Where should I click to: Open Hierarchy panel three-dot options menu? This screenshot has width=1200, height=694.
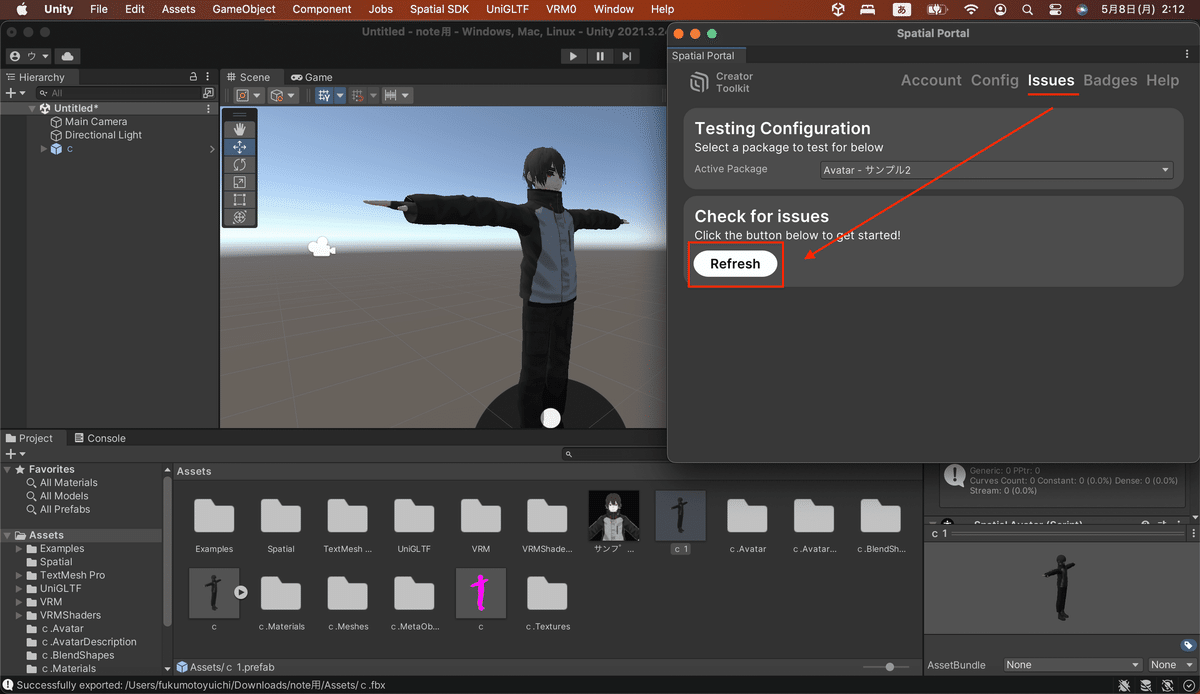(x=209, y=77)
